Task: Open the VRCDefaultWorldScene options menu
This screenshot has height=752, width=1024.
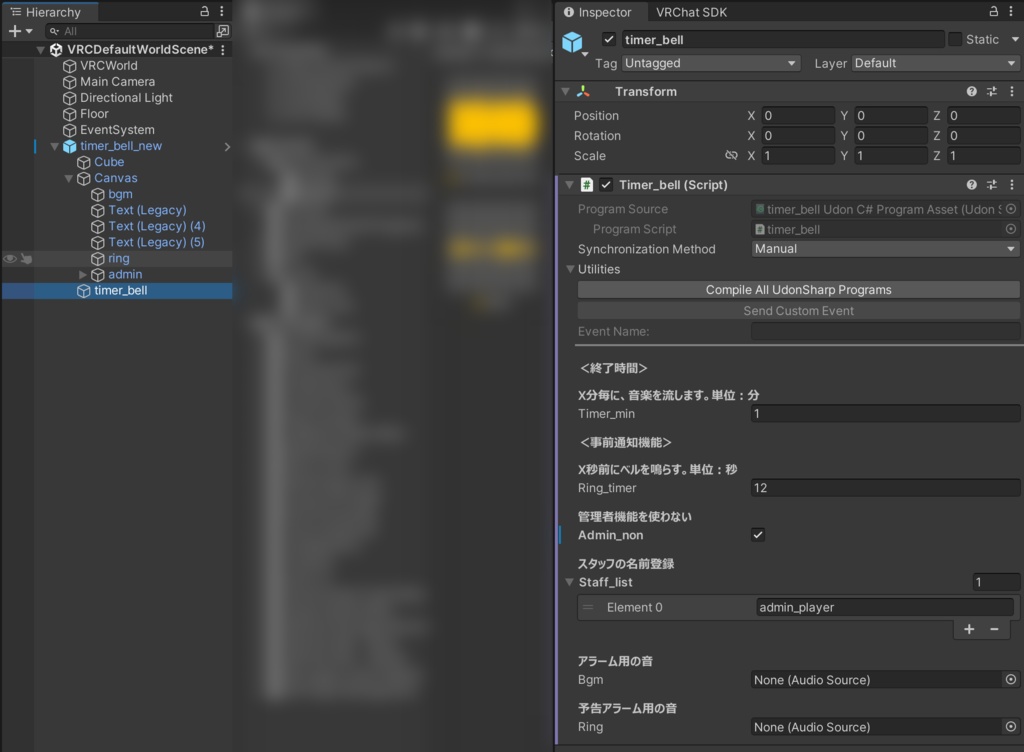Action: click(223, 50)
